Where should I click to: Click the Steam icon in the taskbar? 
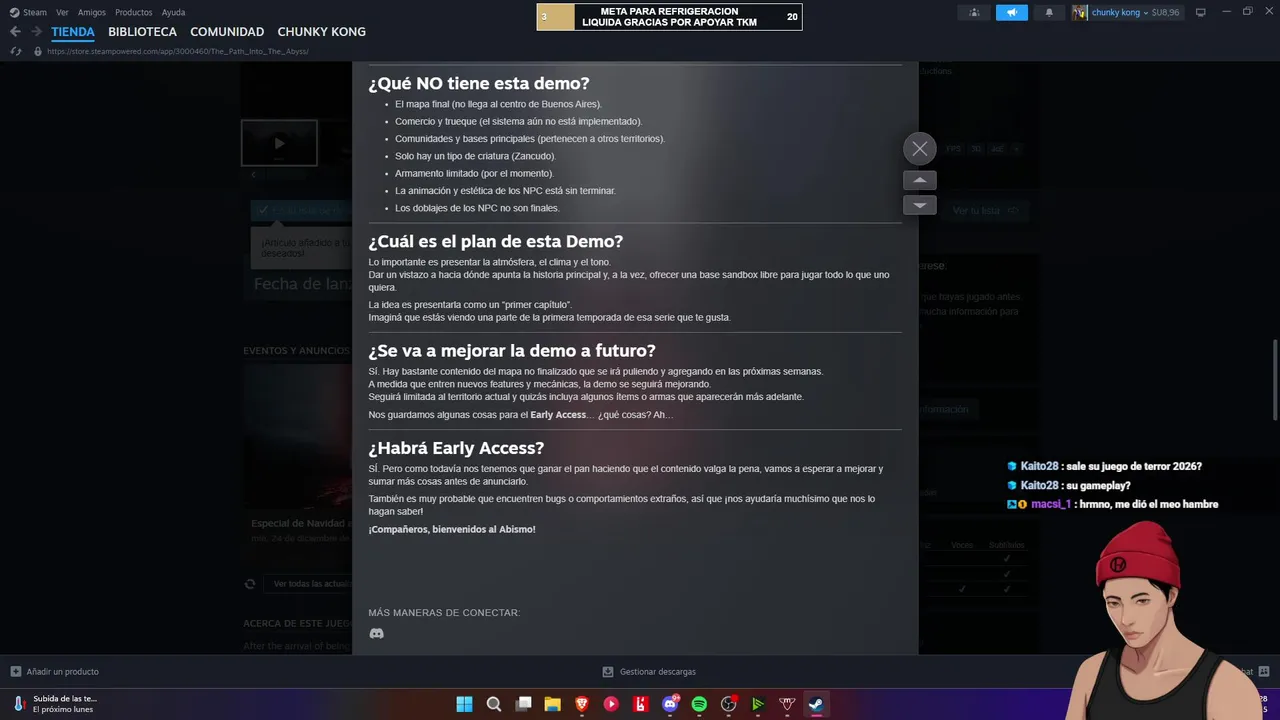[816, 704]
